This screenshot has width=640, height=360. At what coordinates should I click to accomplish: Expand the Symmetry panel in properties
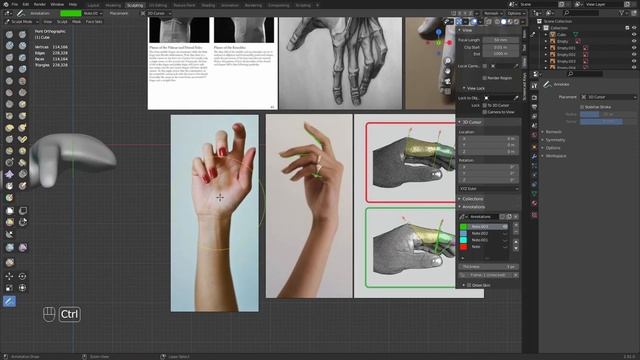[555, 140]
